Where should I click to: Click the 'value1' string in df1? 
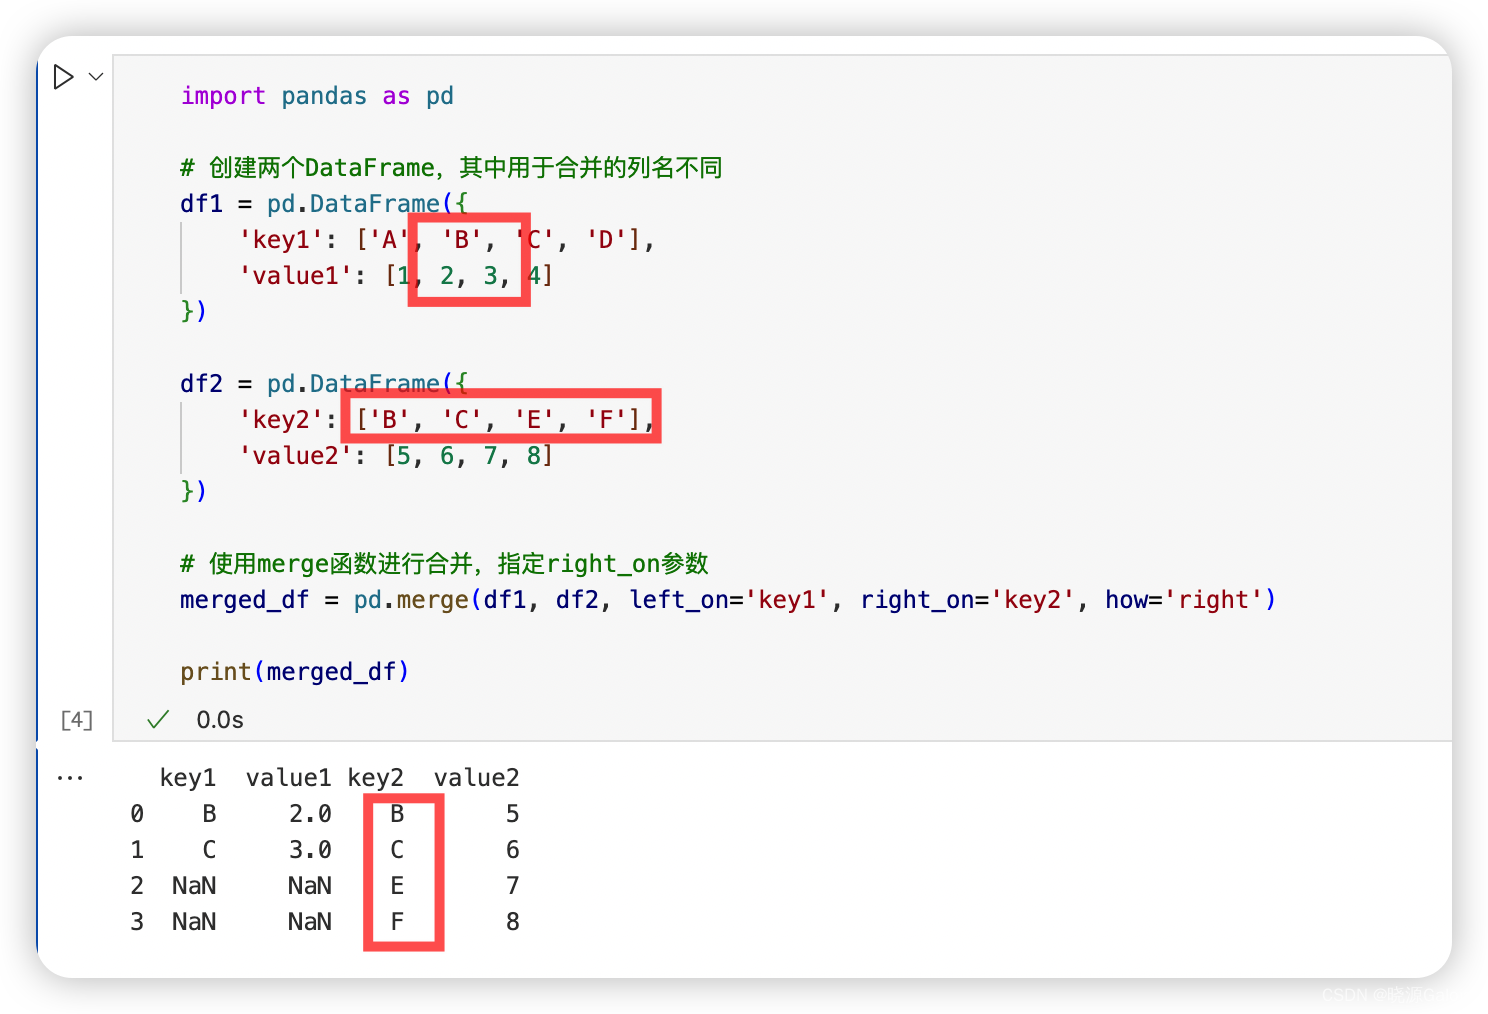[x=296, y=276]
